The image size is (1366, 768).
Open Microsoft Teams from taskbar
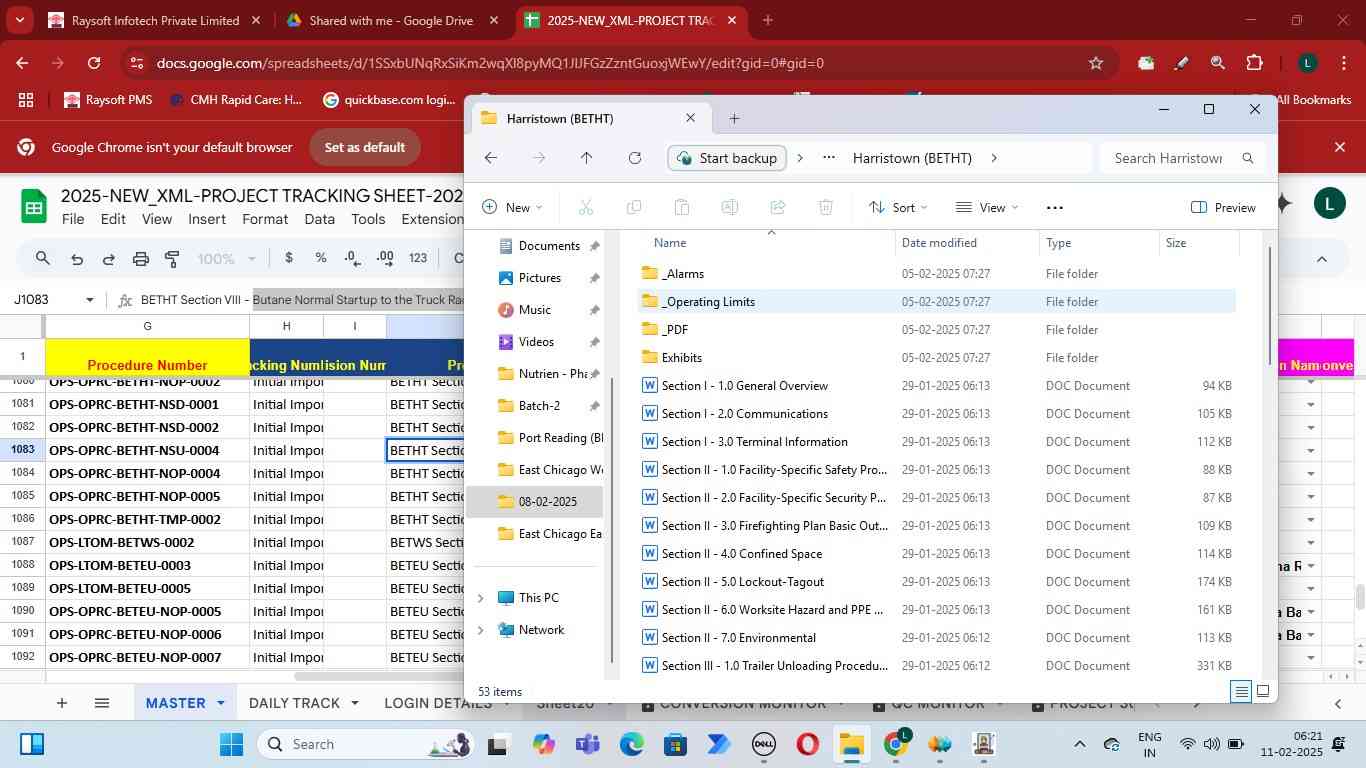coord(587,744)
